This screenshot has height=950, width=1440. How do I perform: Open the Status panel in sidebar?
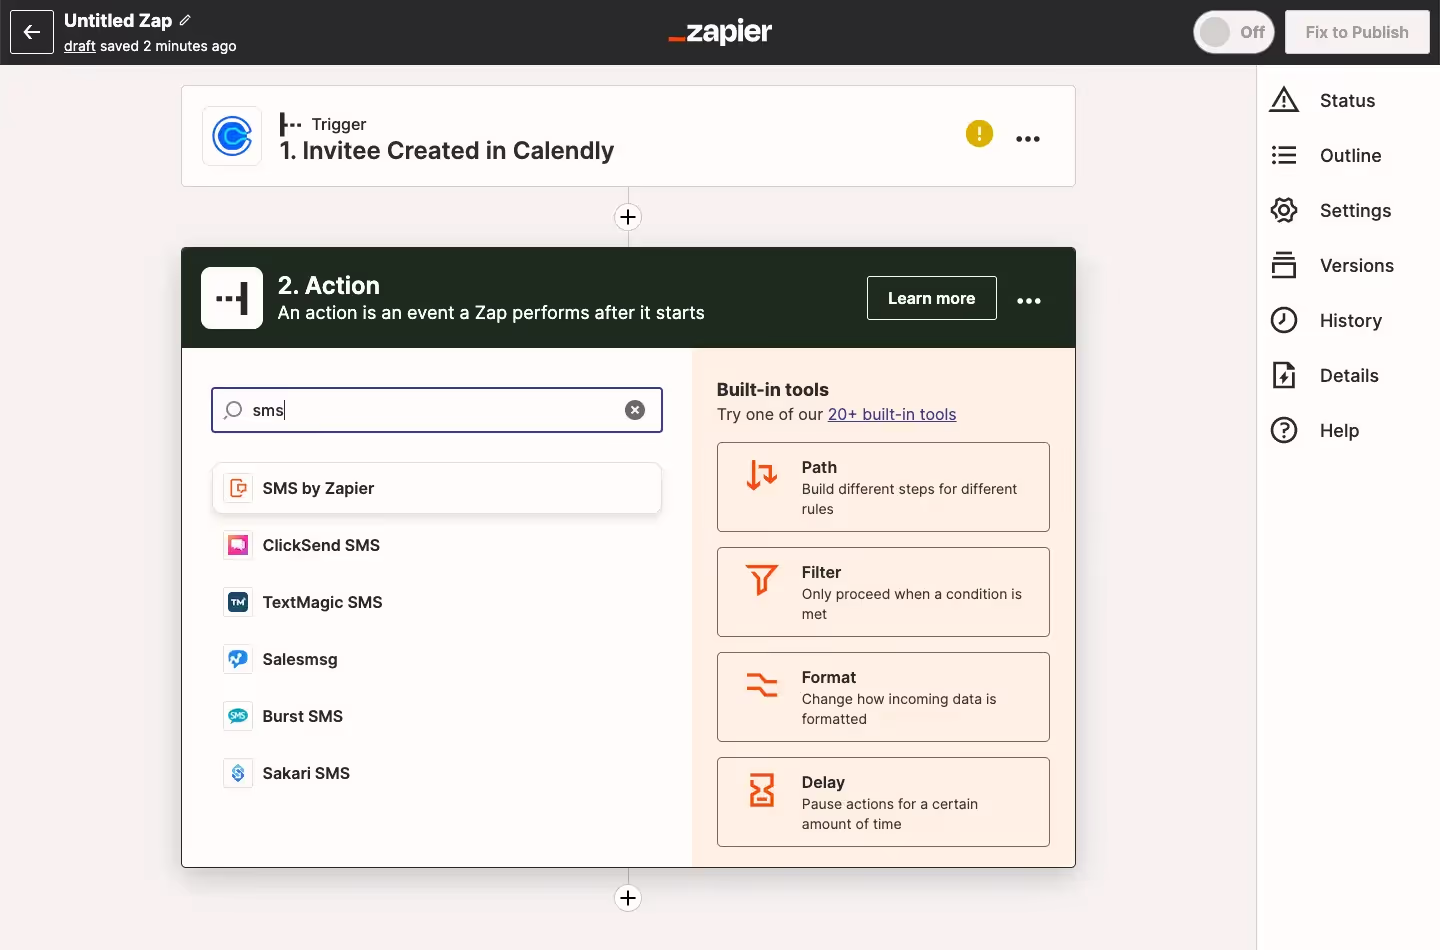coord(1346,101)
